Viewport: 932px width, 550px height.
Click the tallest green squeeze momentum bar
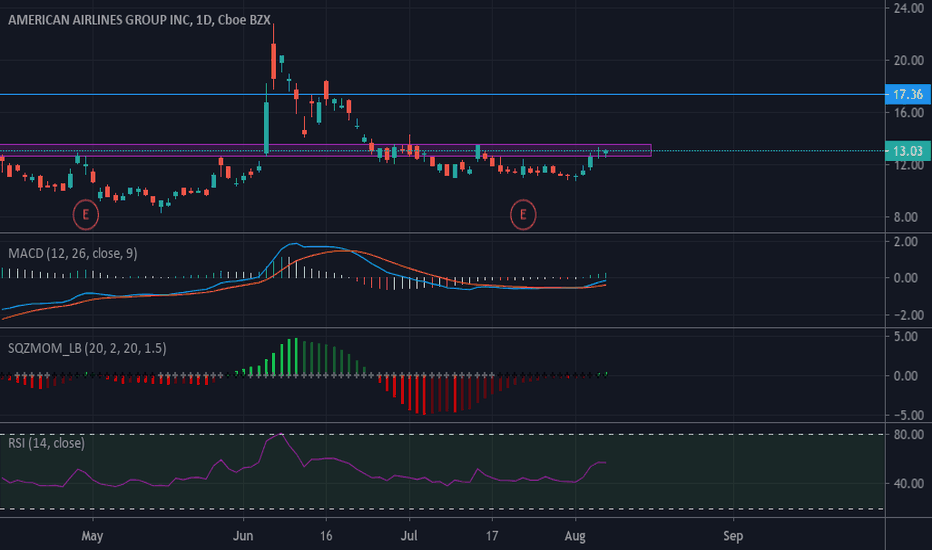[295, 357]
